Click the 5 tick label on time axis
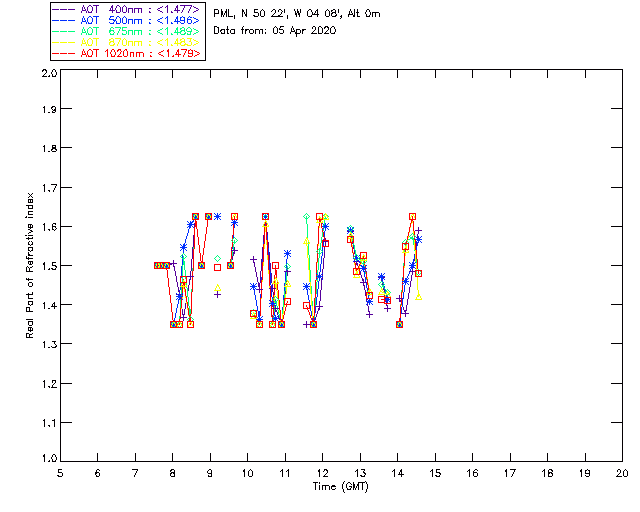The width and height of the screenshot is (640, 512). (x=60, y=473)
